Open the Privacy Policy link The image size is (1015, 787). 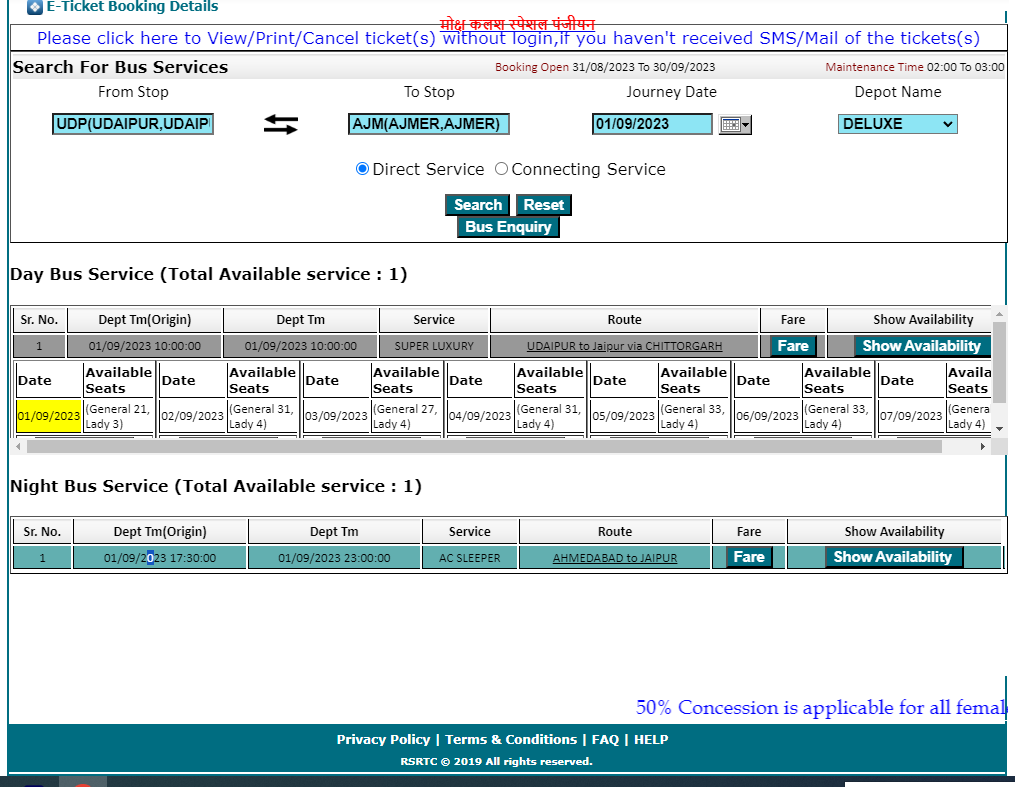click(x=383, y=739)
